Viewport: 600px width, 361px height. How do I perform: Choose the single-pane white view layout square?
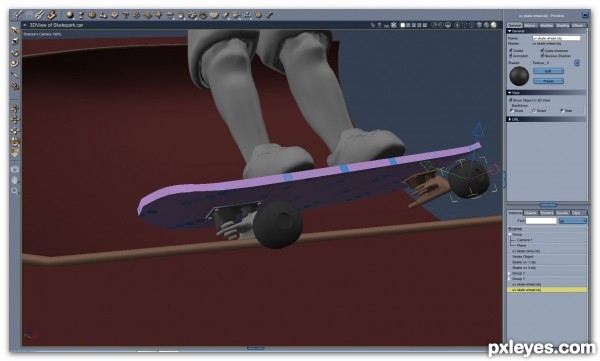(403, 25)
